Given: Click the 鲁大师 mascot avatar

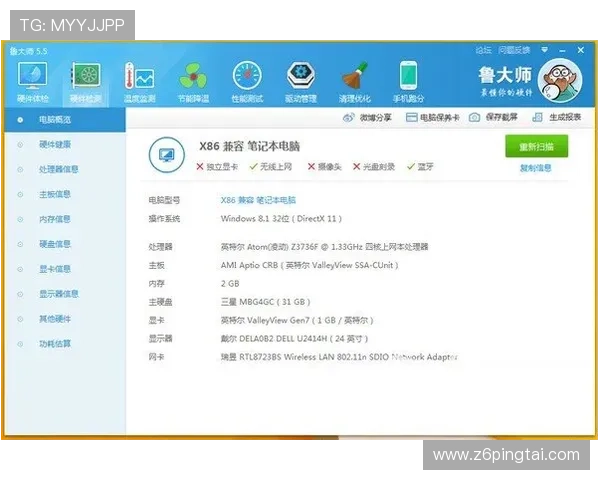Looking at the screenshot, I should (561, 79).
